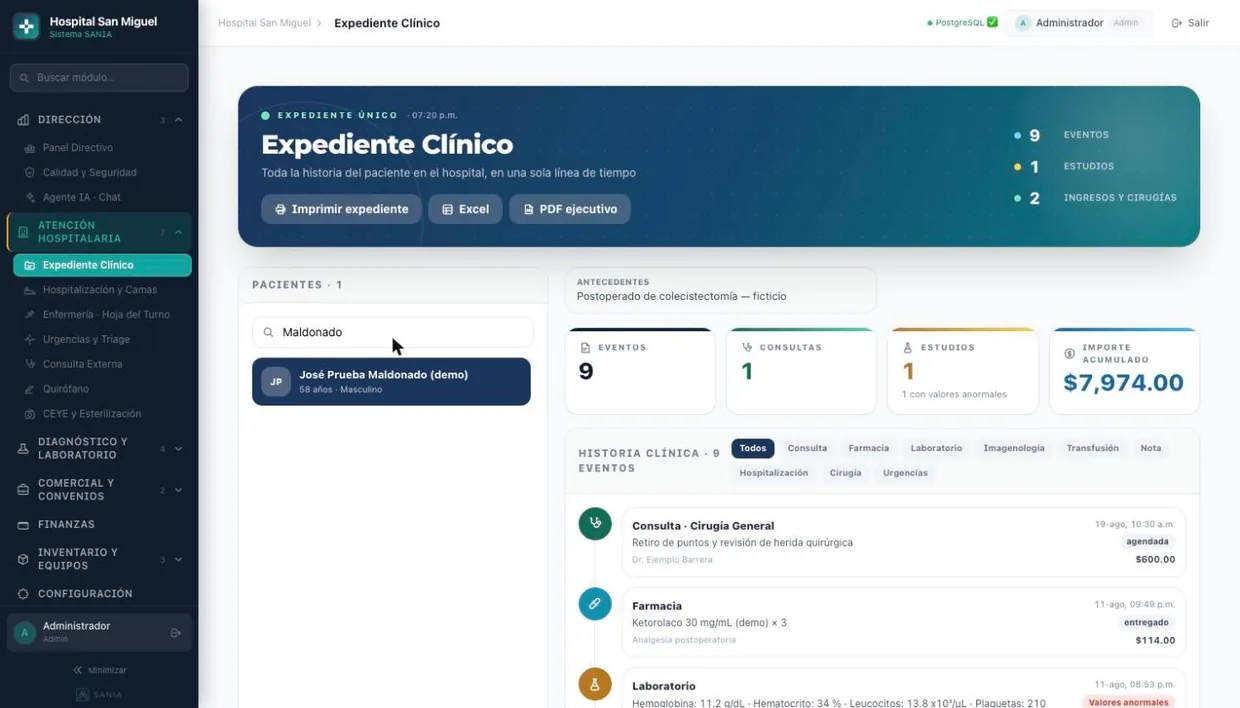Click the Inventario y Equipos box icon

point(23,559)
